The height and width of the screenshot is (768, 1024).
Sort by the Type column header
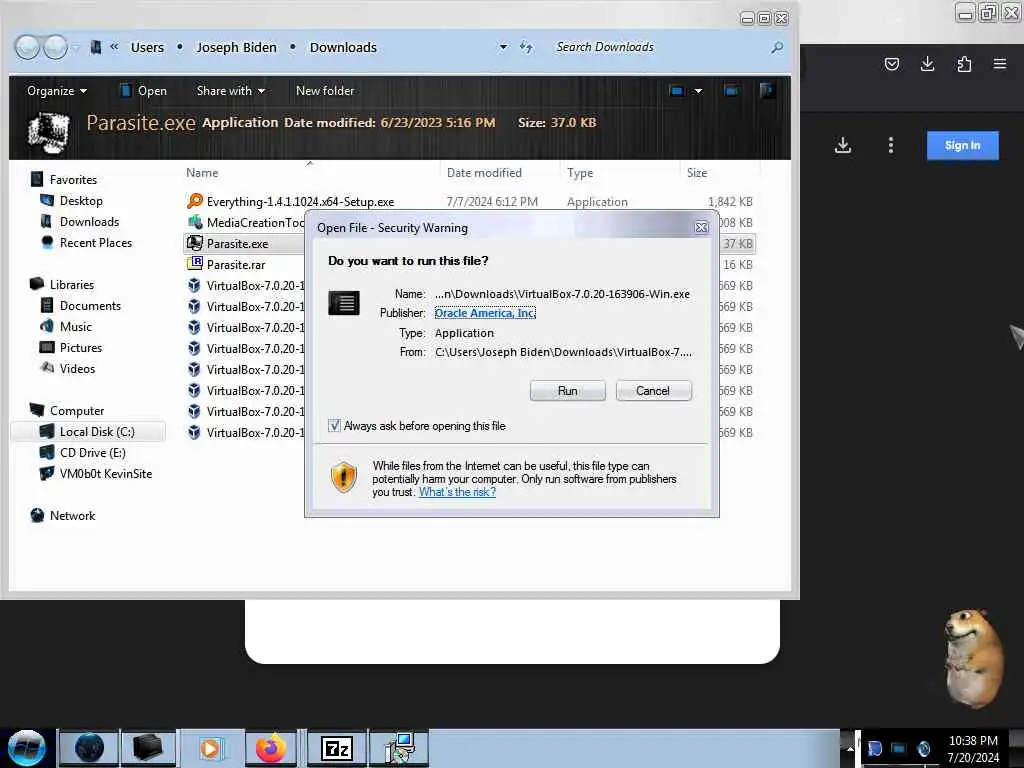580,172
